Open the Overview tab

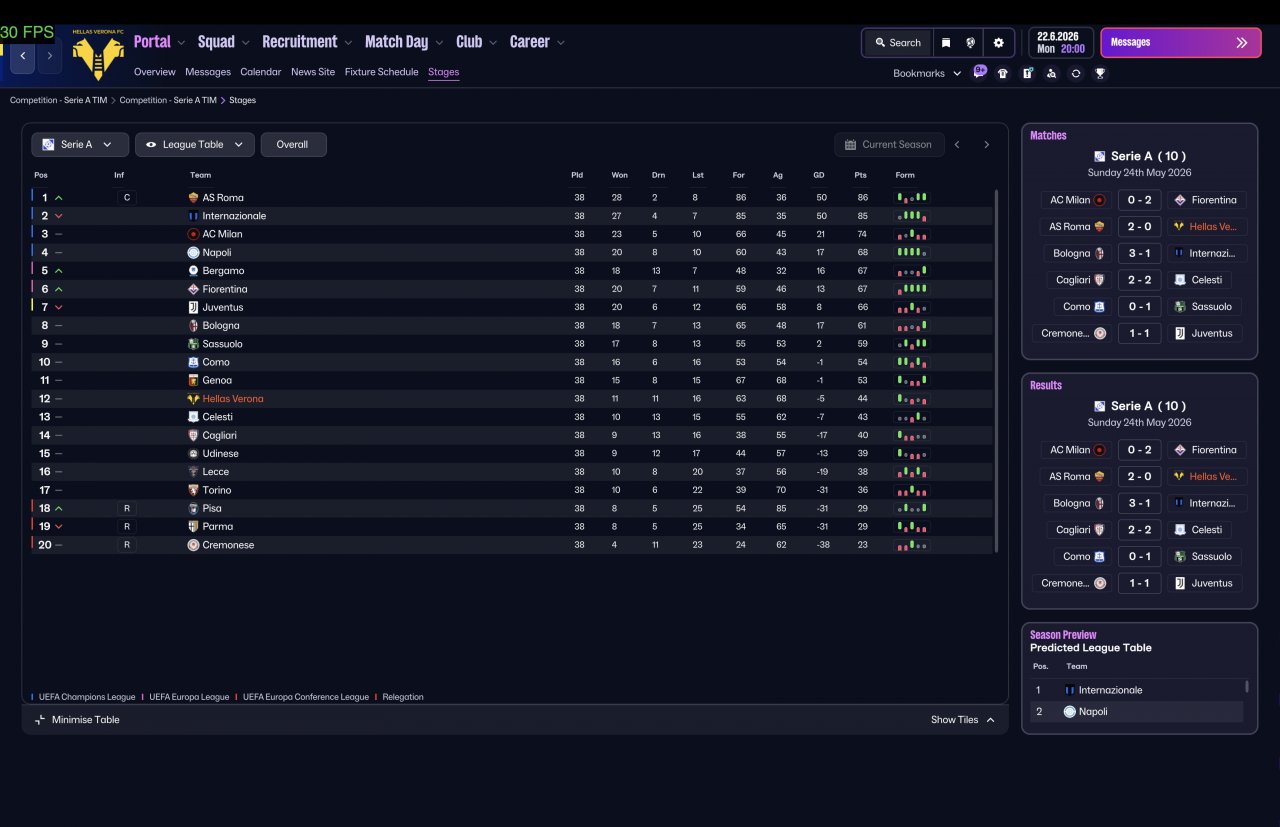pos(155,72)
